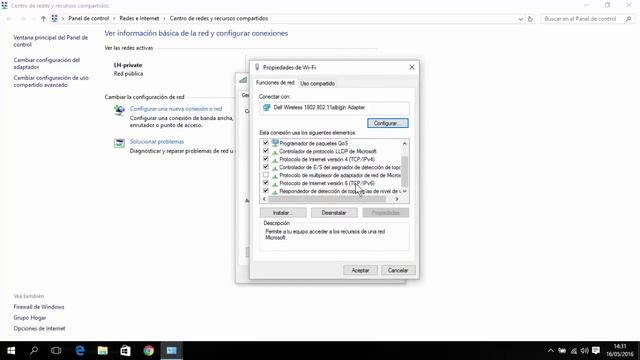640x360 pixels.
Task: Click the search magnifier in the search box
Action: click(x=629, y=19)
